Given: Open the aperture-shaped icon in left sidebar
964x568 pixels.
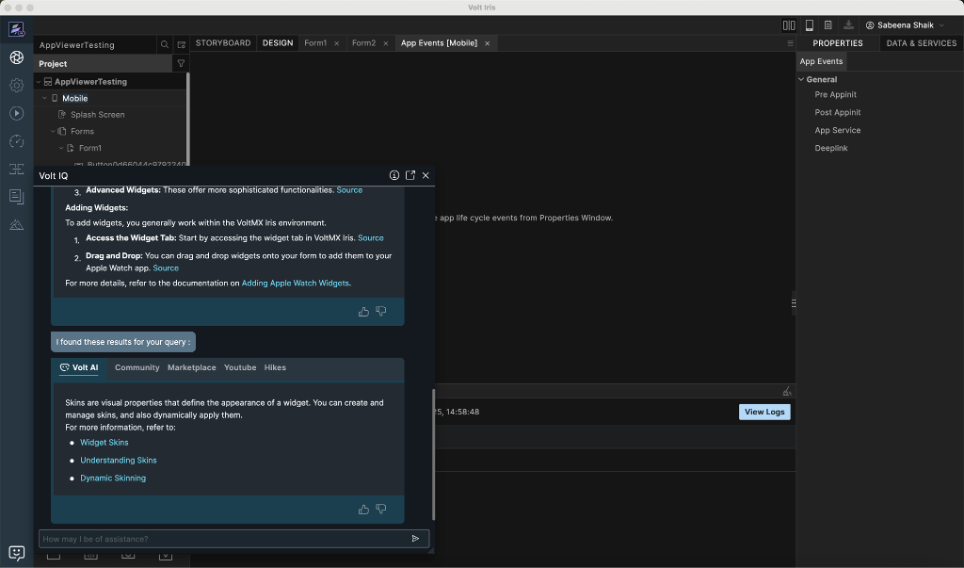Looking at the screenshot, I should (17, 57).
